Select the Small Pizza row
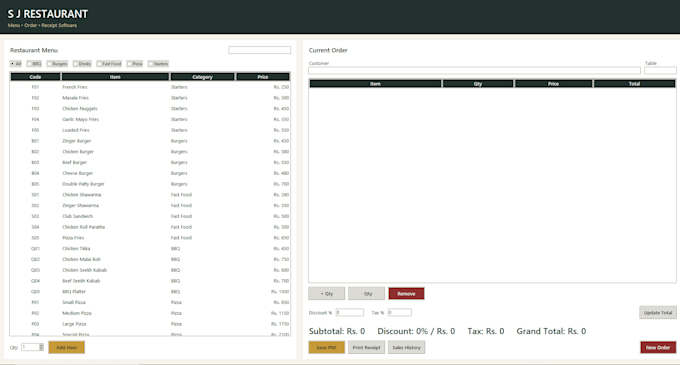680x365 pixels. pyautogui.click(x=150, y=302)
